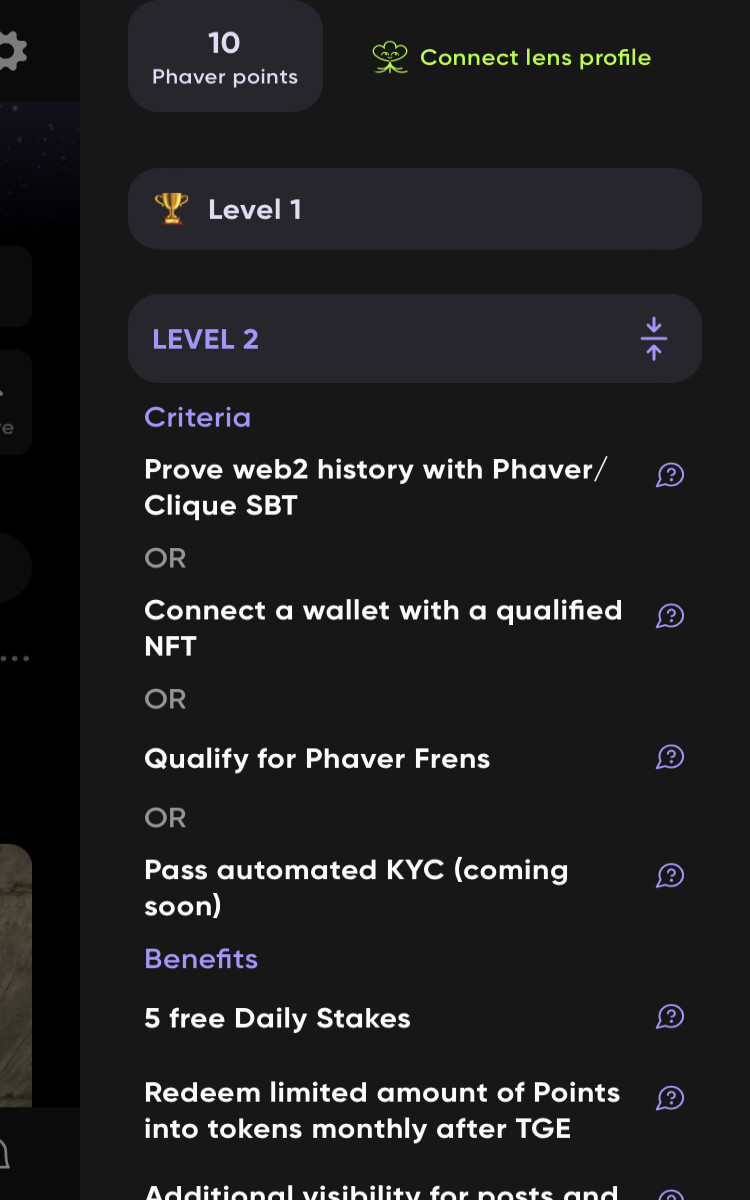Click the Criteria section heading

[x=197, y=417]
